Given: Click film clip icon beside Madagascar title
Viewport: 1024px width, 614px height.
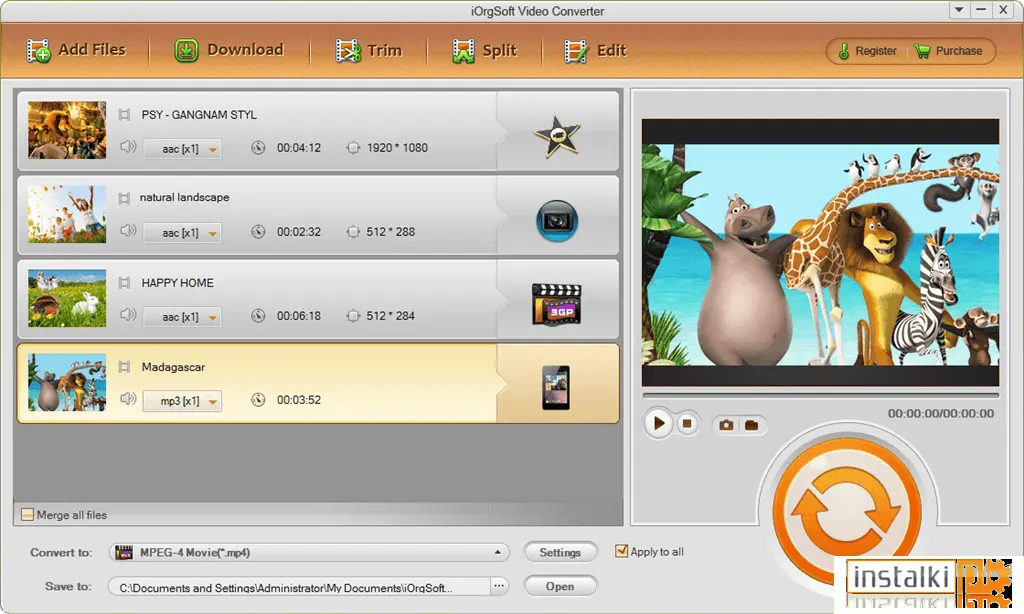Looking at the screenshot, I should click(124, 367).
